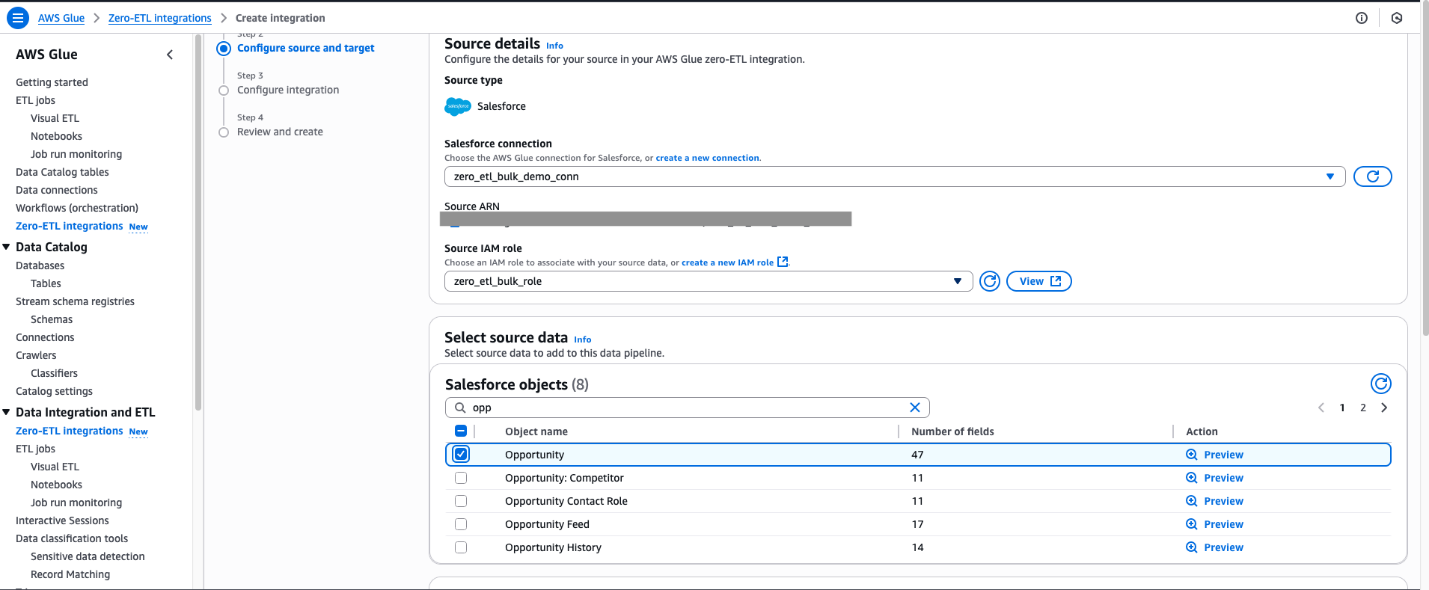Uncheck the Opportunity object checkbox
Image resolution: width=1429 pixels, height=590 pixels.
[460, 454]
